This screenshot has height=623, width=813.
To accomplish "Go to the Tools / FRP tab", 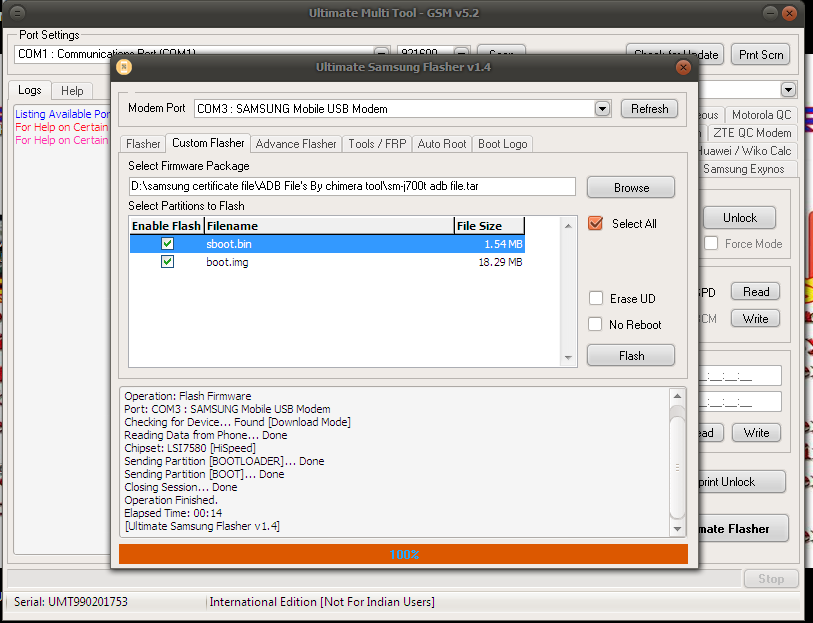I will [x=377, y=144].
